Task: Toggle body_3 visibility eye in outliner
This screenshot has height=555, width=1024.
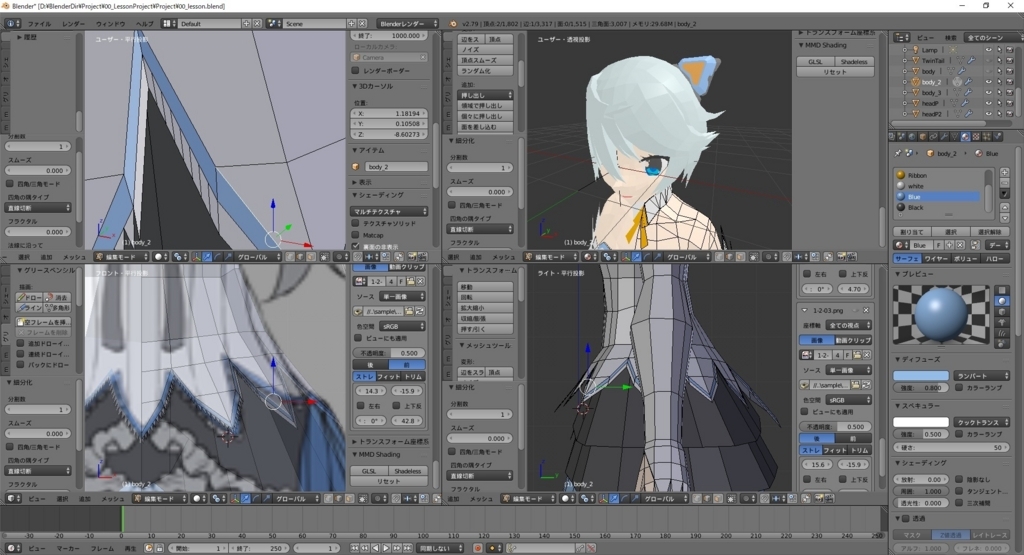Action: 988,93
